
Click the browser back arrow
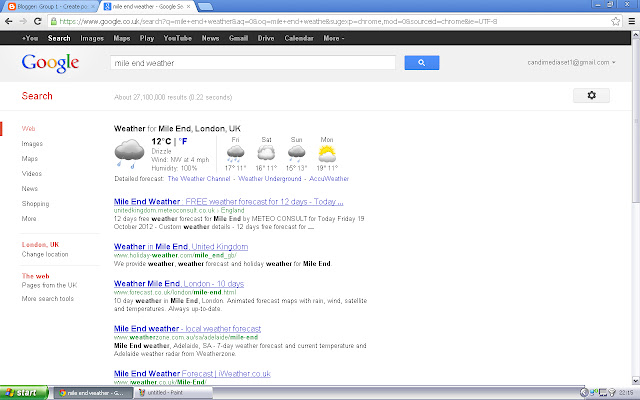(9, 21)
